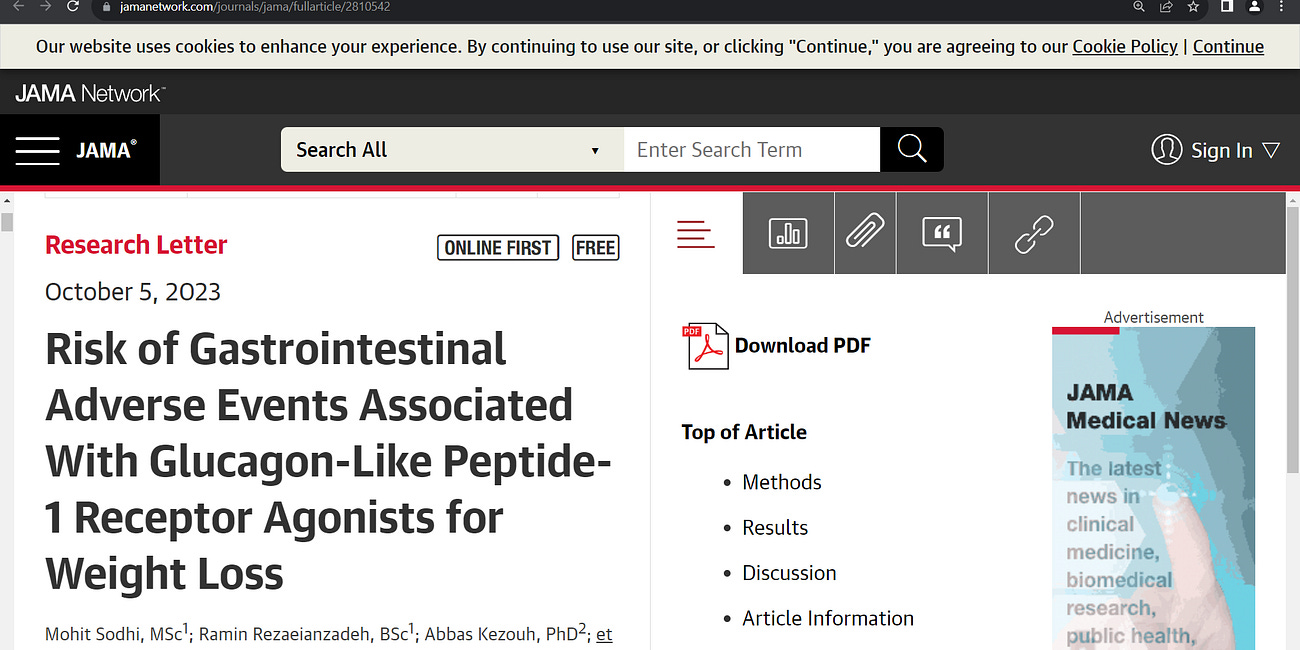Focus the Enter Search Term field
This screenshot has width=1300, height=650.
[752, 150]
